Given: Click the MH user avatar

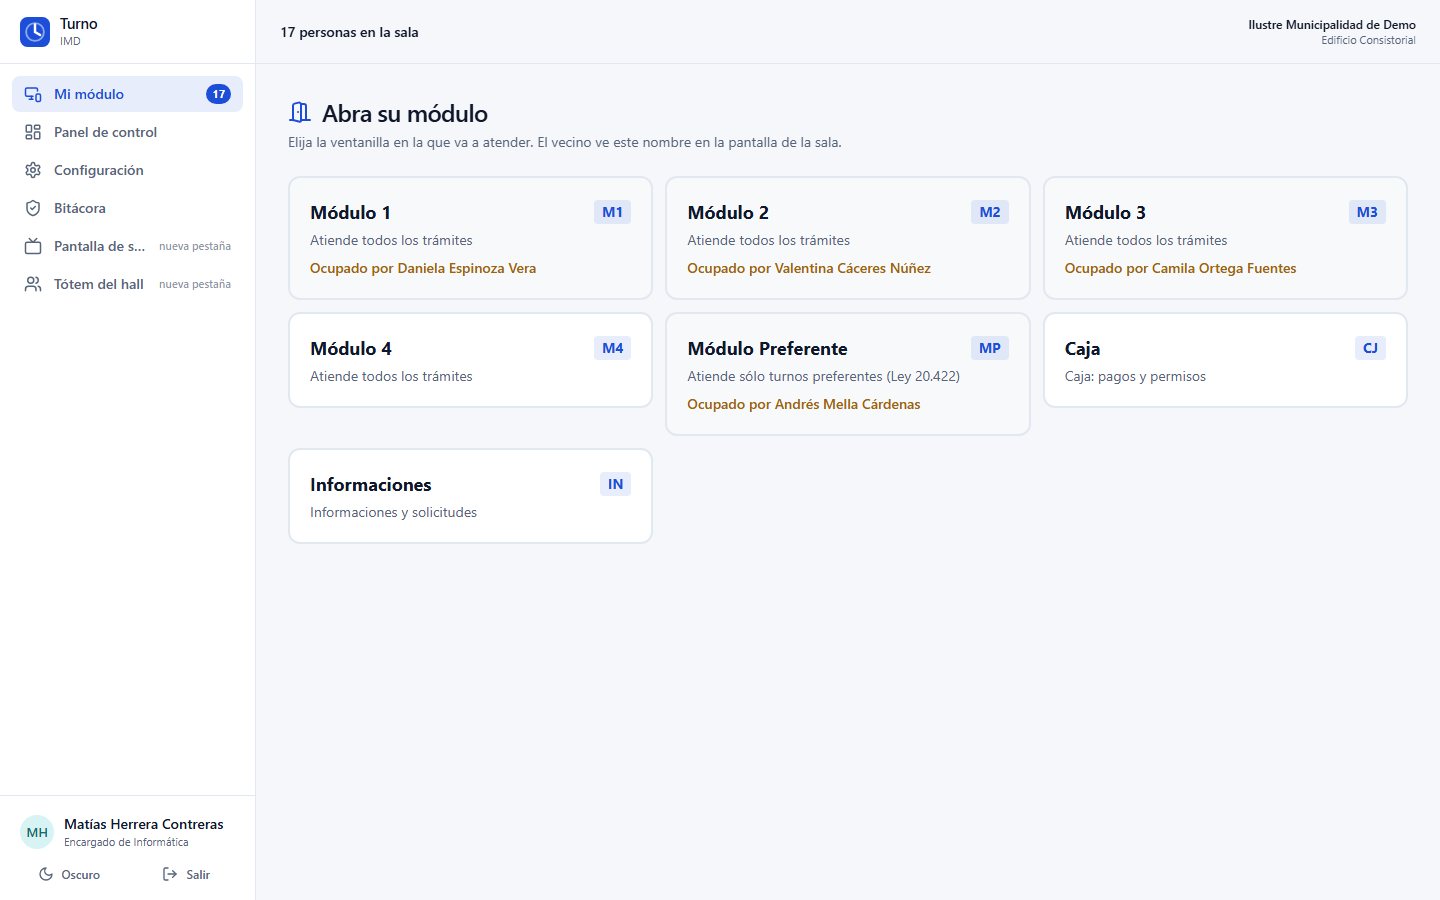Looking at the screenshot, I should (x=37, y=832).
